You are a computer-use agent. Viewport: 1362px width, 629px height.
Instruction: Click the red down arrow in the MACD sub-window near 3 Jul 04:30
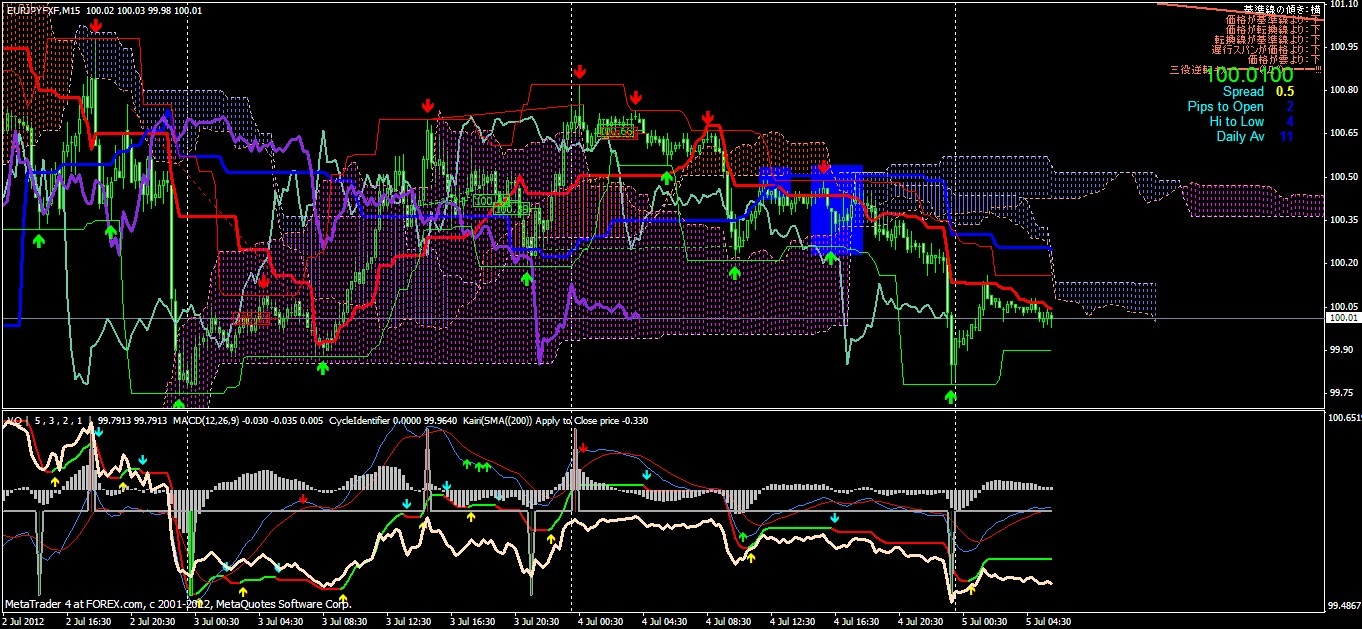coord(303,498)
